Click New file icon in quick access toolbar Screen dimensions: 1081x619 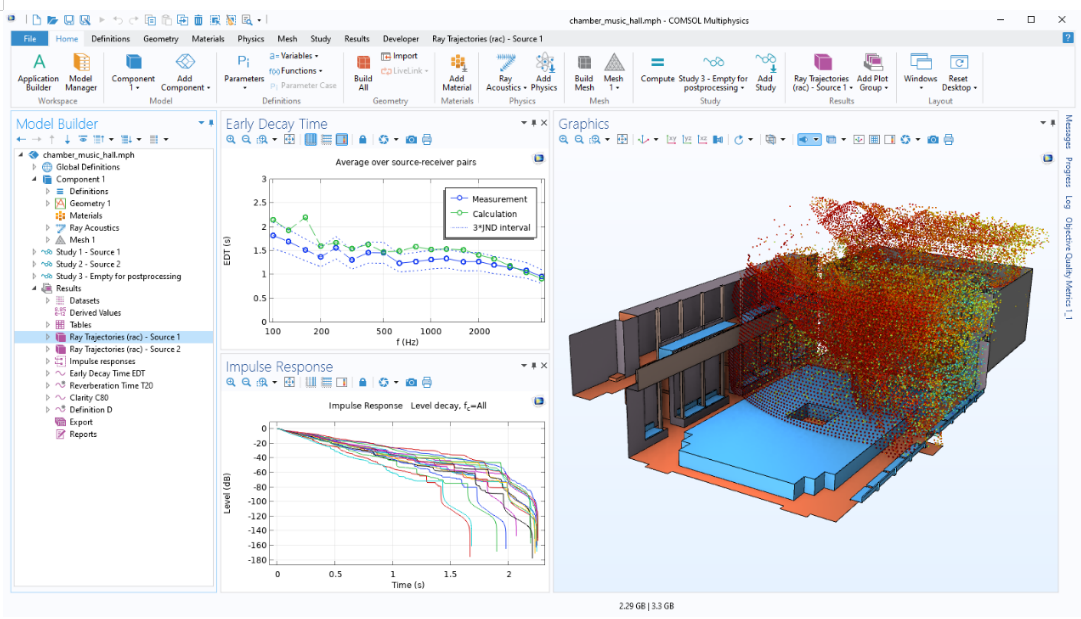click(x=37, y=20)
